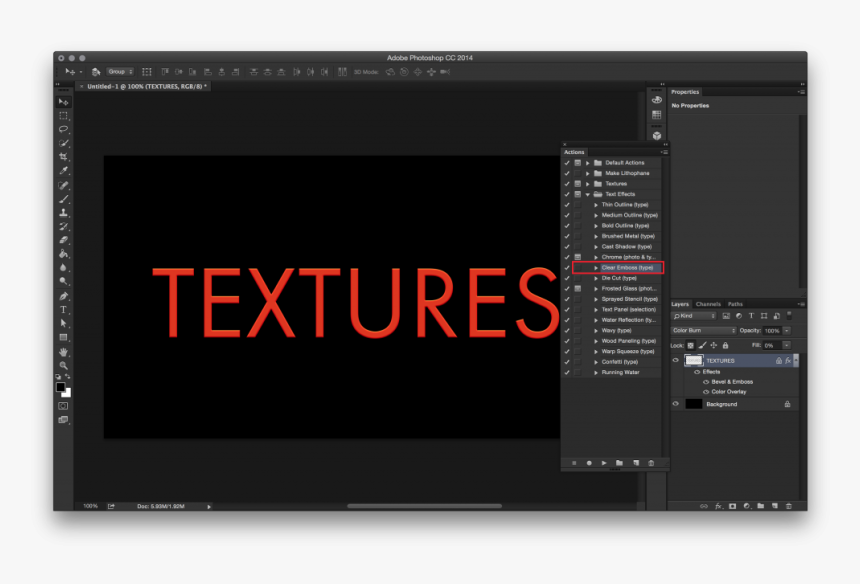860x584 pixels.
Task: Open Opacity slider dropdown arrow
Action: [787, 331]
